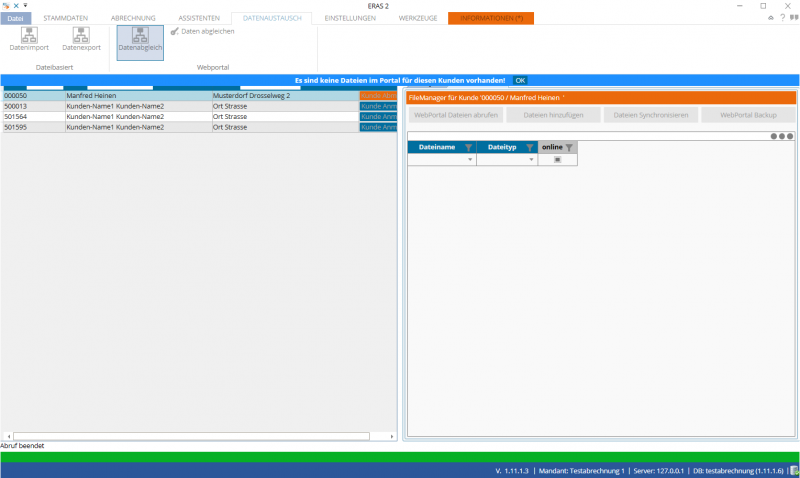The height and width of the screenshot is (478, 800).
Task: Click 'Ort Strasse' in row 501564
Action: tap(230, 117)
